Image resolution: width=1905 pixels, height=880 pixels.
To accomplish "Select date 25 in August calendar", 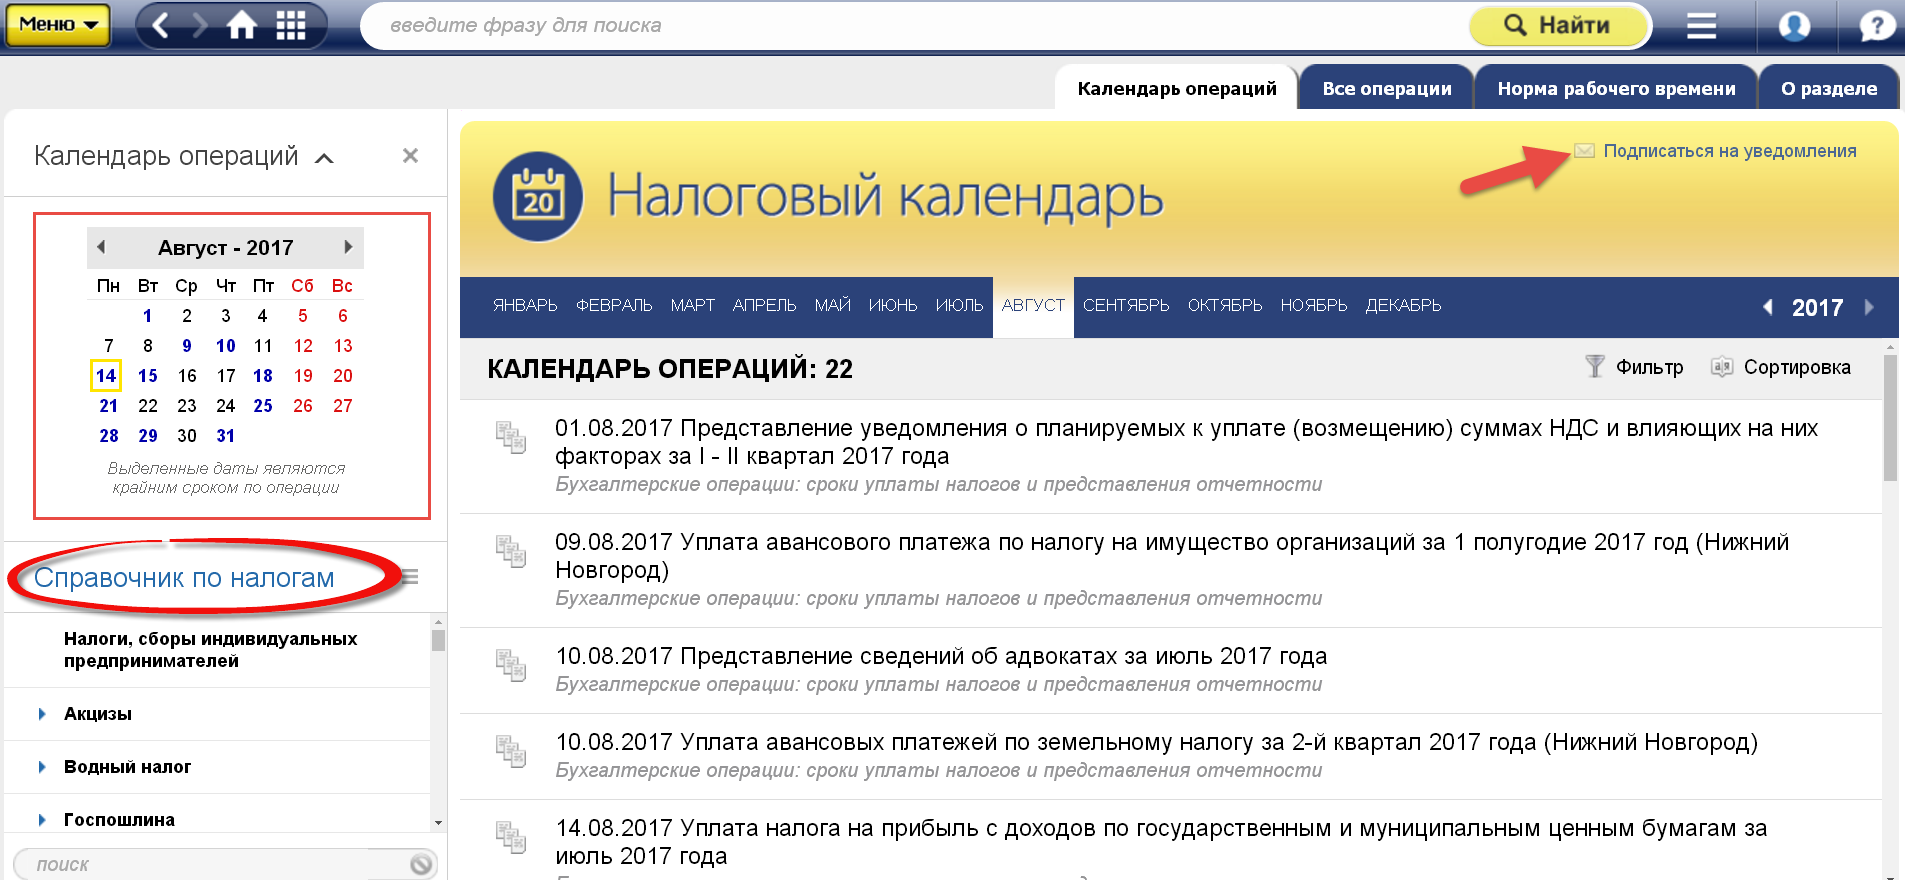I will (263, 406).
